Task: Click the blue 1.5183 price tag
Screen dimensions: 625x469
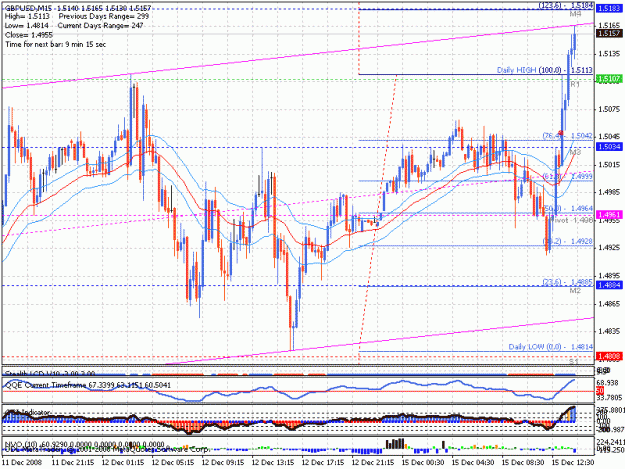Action: (x=609, y=9)
